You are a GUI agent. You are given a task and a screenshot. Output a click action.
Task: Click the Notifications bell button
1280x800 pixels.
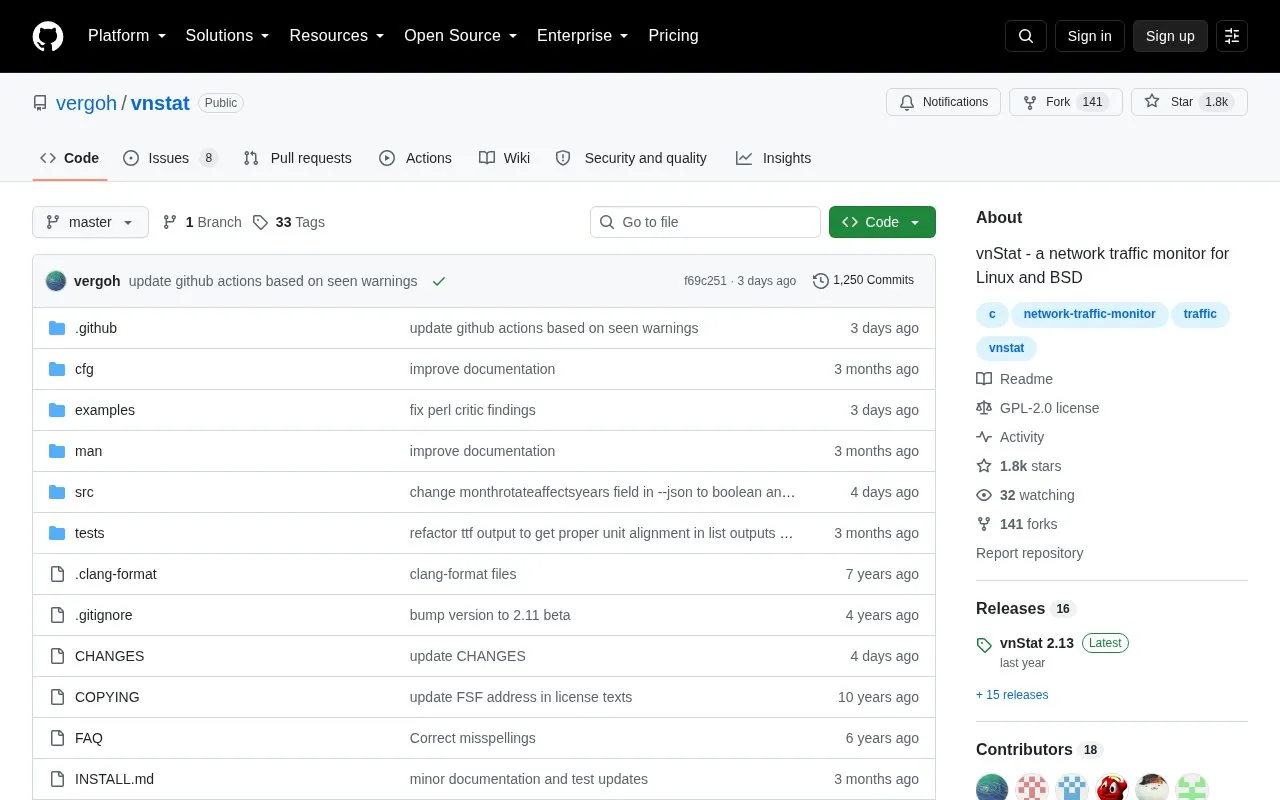tap(943, 102)
